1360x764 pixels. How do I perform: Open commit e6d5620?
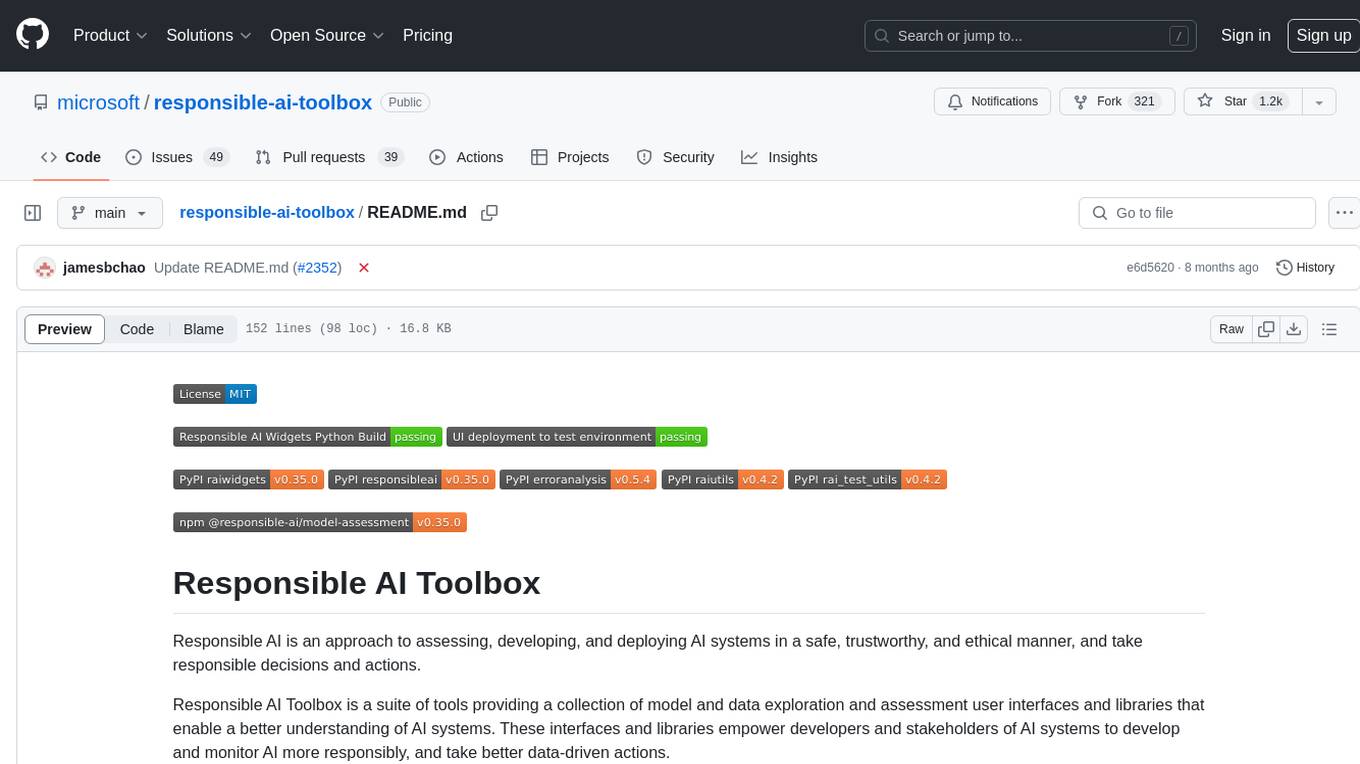pyautogui.click(x=1150, y=268)
